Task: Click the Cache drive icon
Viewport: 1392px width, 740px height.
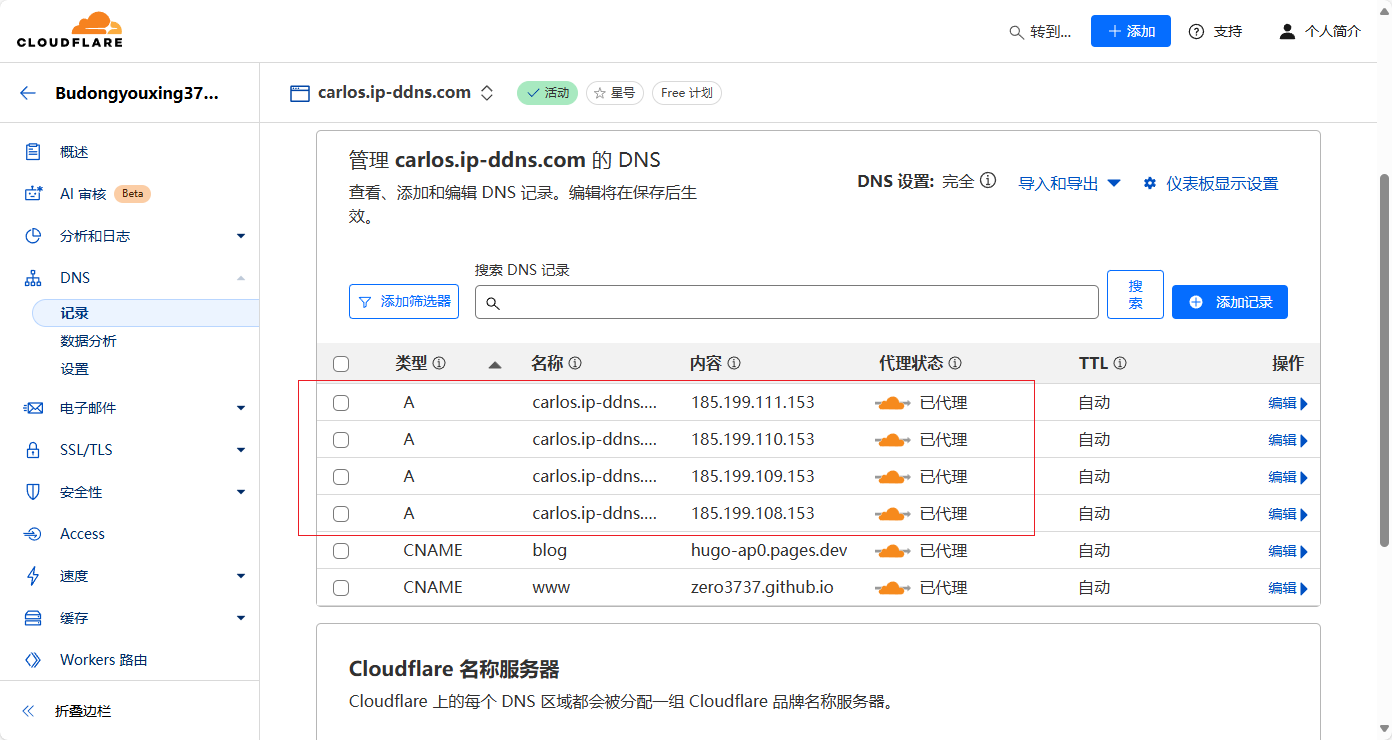Action: pos(33,618)
